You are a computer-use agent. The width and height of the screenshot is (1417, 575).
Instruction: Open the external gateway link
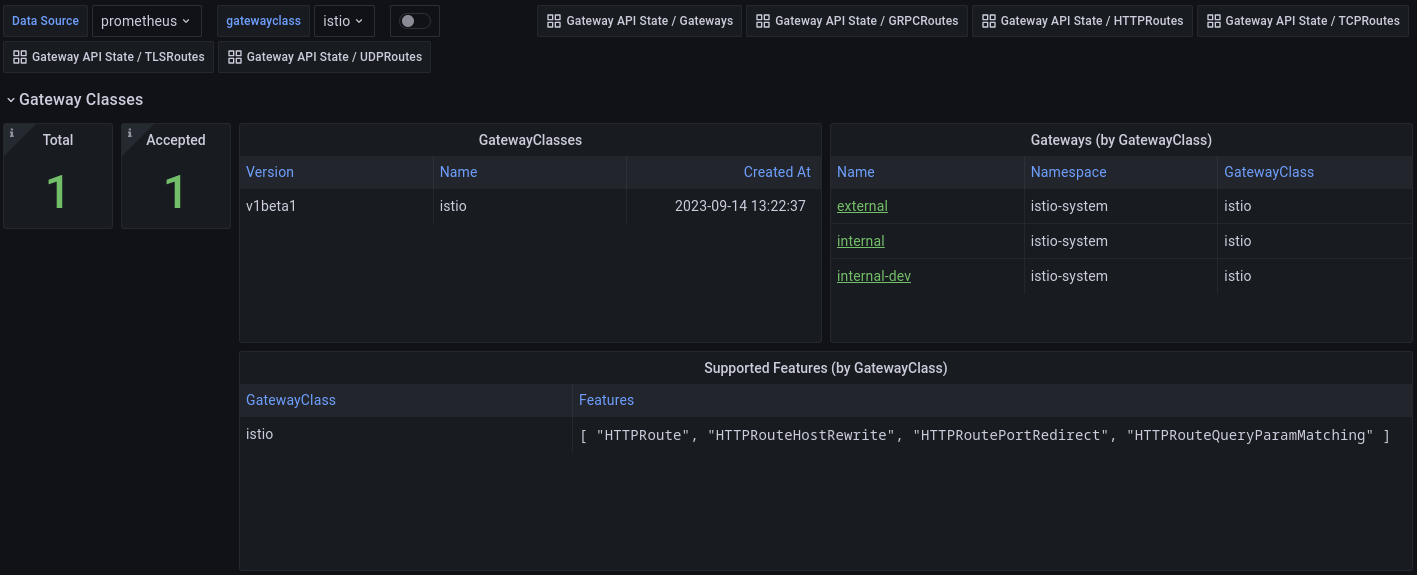[x=862, y=206]
